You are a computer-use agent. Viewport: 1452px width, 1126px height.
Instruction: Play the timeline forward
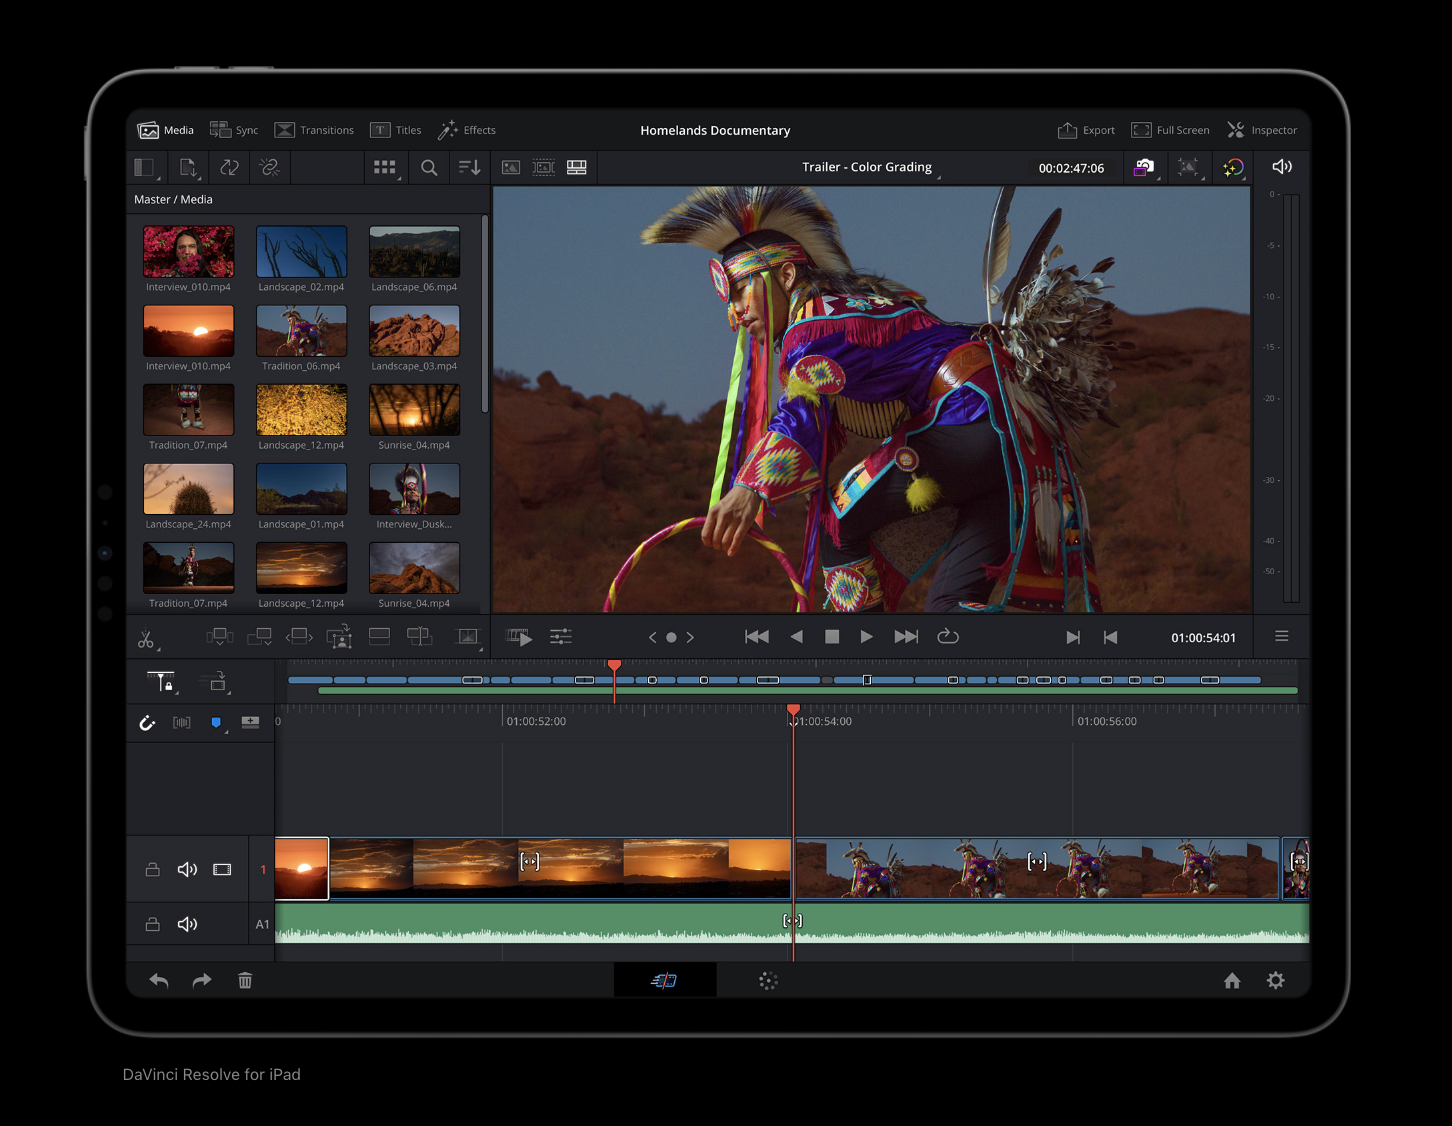click(x=866, y=637)
